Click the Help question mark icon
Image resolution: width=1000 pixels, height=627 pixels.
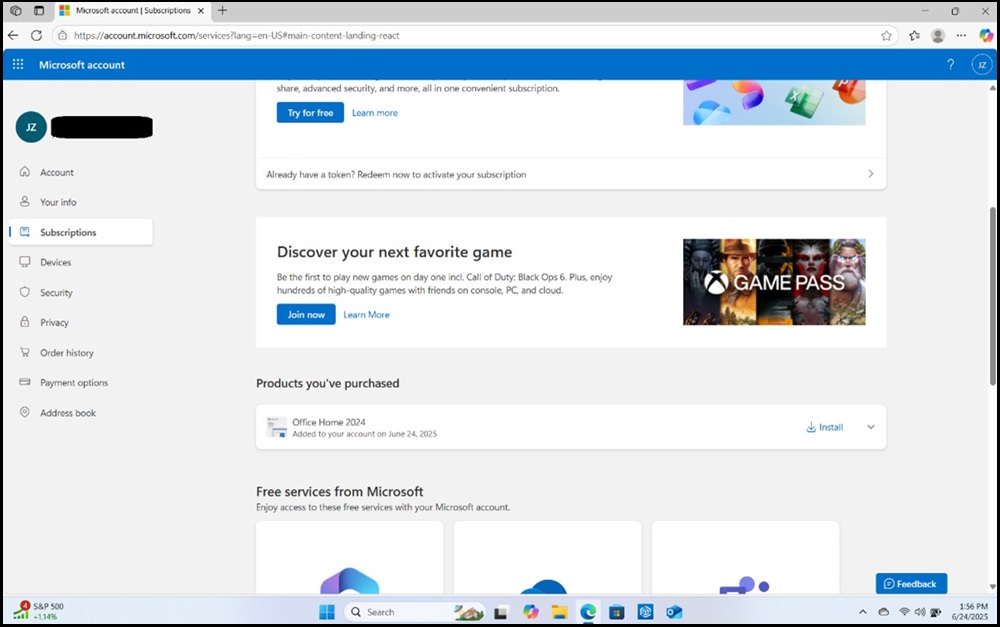[x=950, y=64]
